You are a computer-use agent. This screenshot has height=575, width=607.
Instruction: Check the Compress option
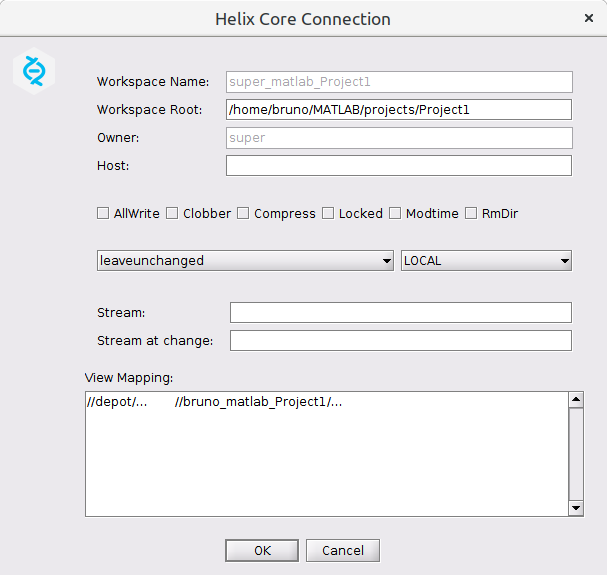[x=243, y=213]
